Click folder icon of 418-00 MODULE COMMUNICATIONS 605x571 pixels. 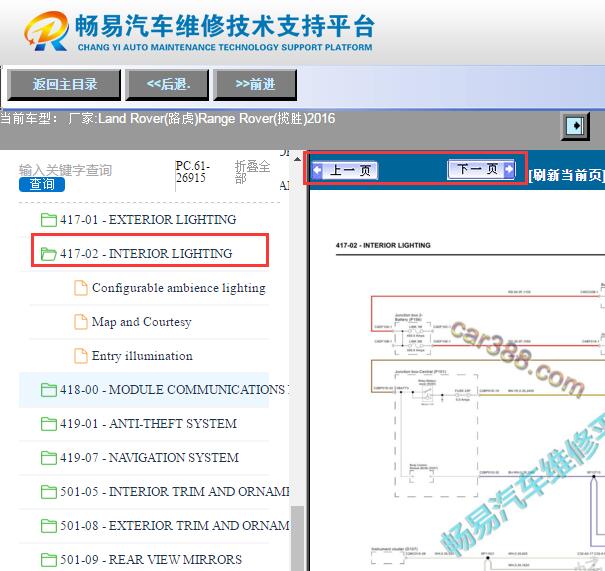[49, 390]
